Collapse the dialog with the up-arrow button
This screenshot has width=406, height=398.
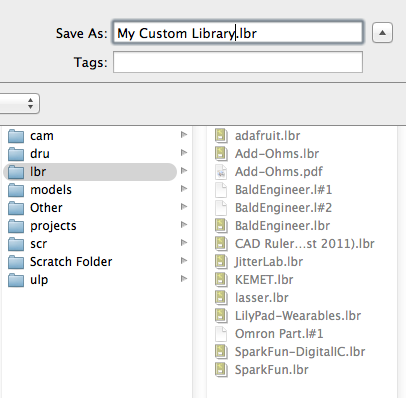pyautogui.click(x=382, y=33)
